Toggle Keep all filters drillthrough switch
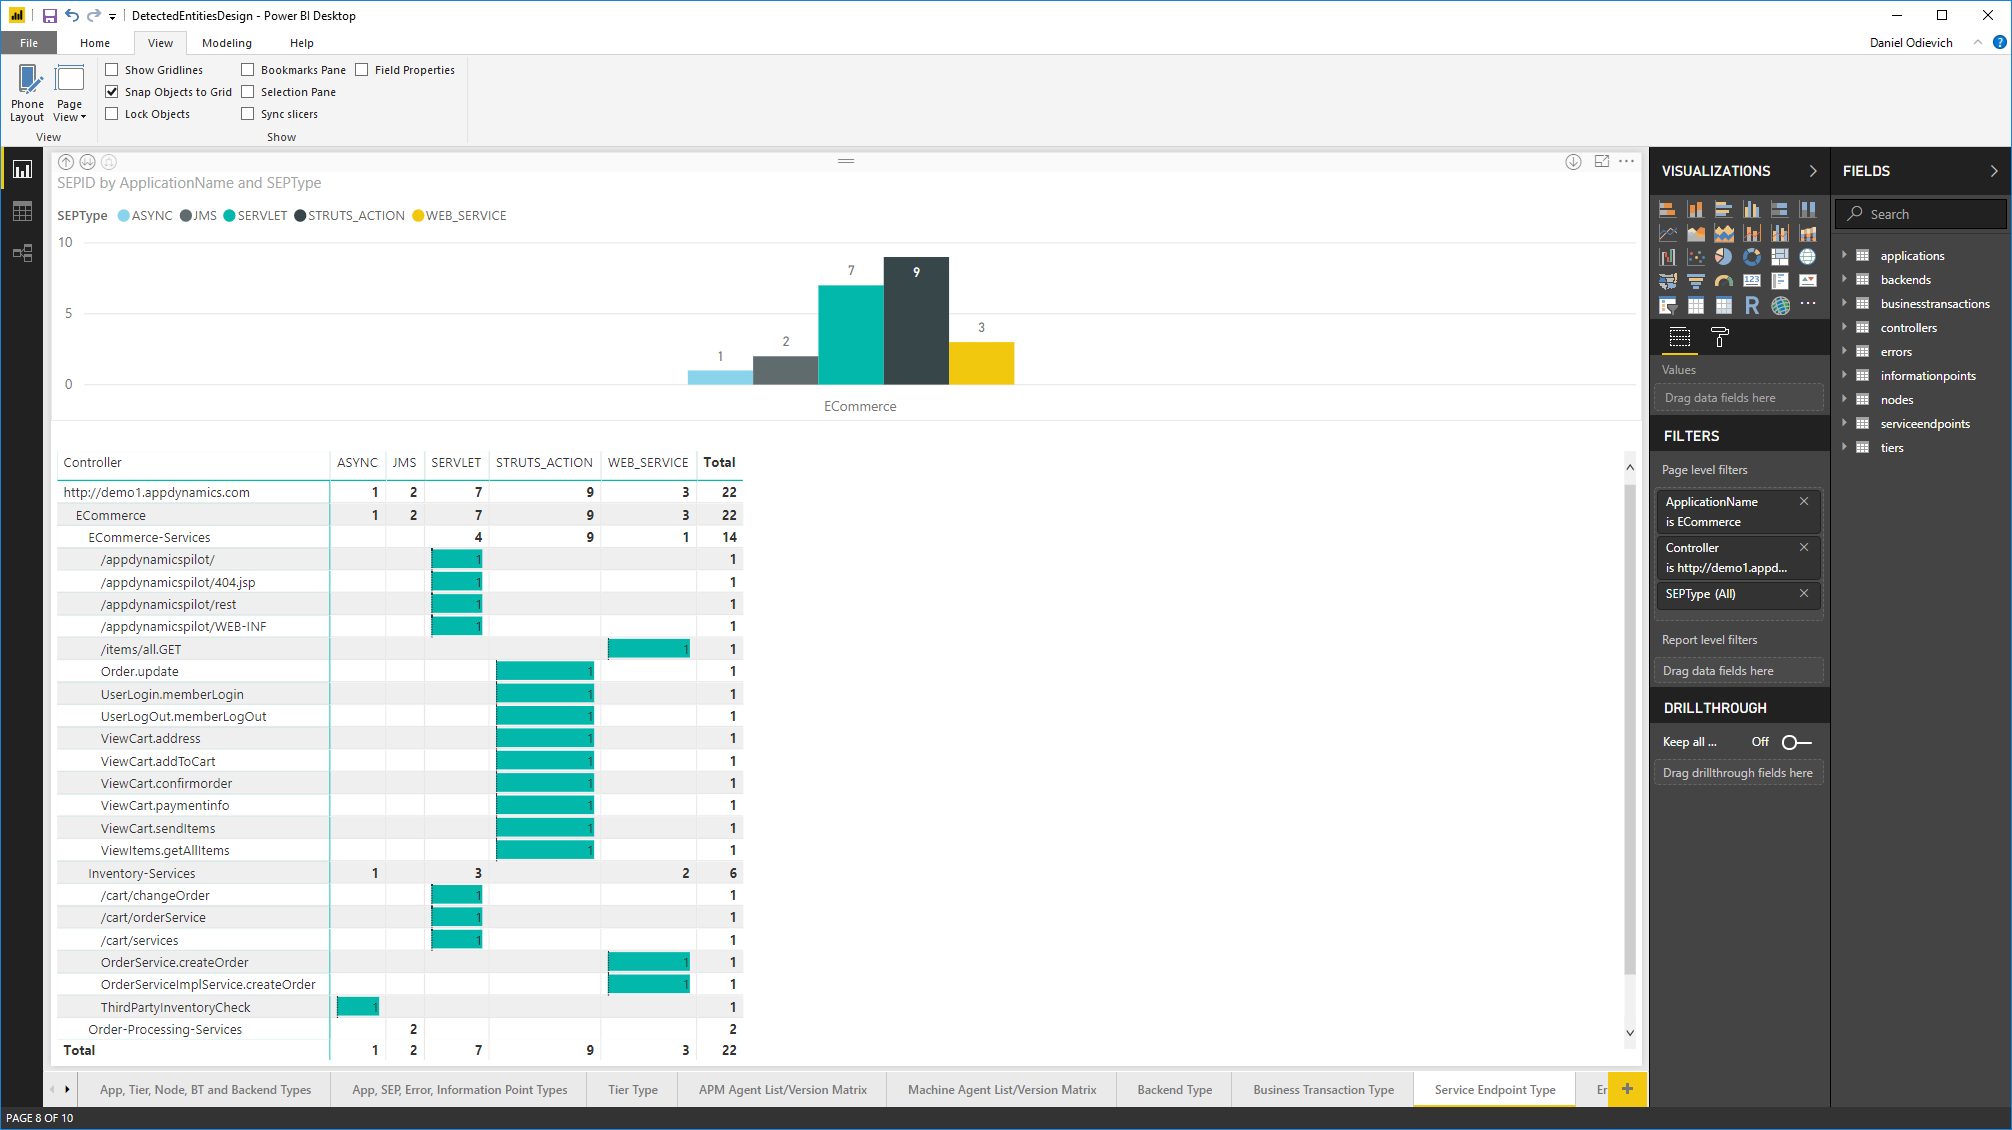The height and width of the screenshot is (1130, 2012). click(1796, 742)
